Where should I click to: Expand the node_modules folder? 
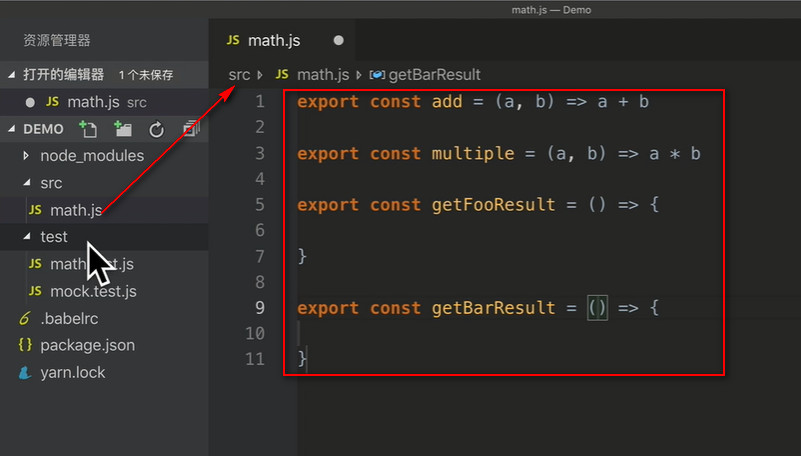pos(26,156)
